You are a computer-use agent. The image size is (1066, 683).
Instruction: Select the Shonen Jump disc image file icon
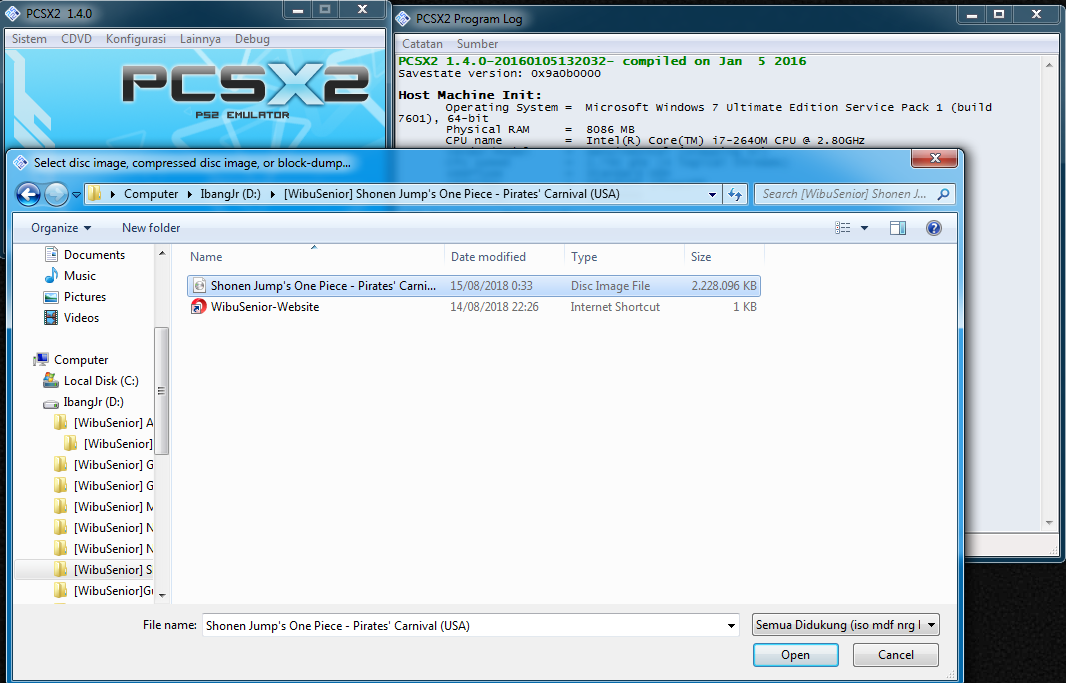point(198,285)
